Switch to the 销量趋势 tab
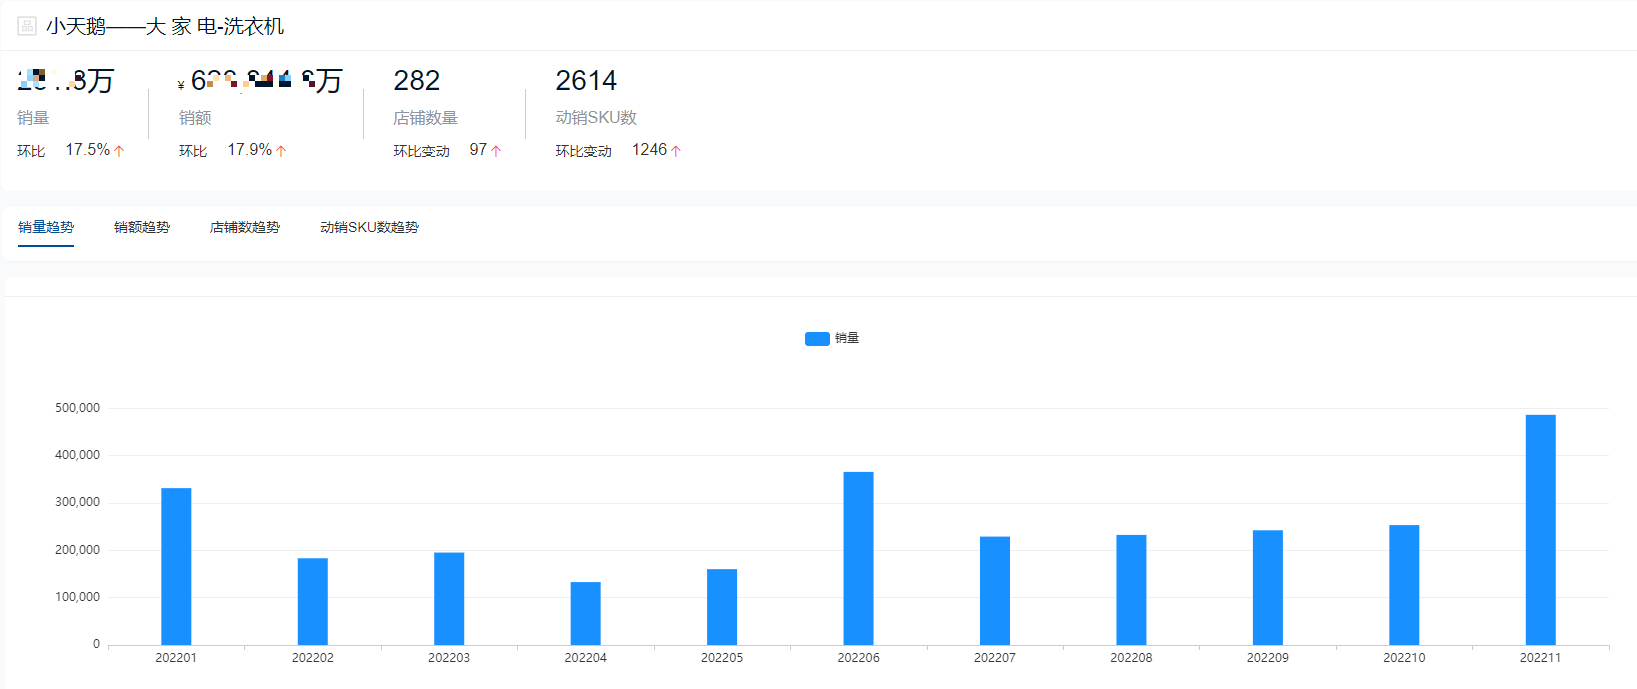 pos(46,227)
